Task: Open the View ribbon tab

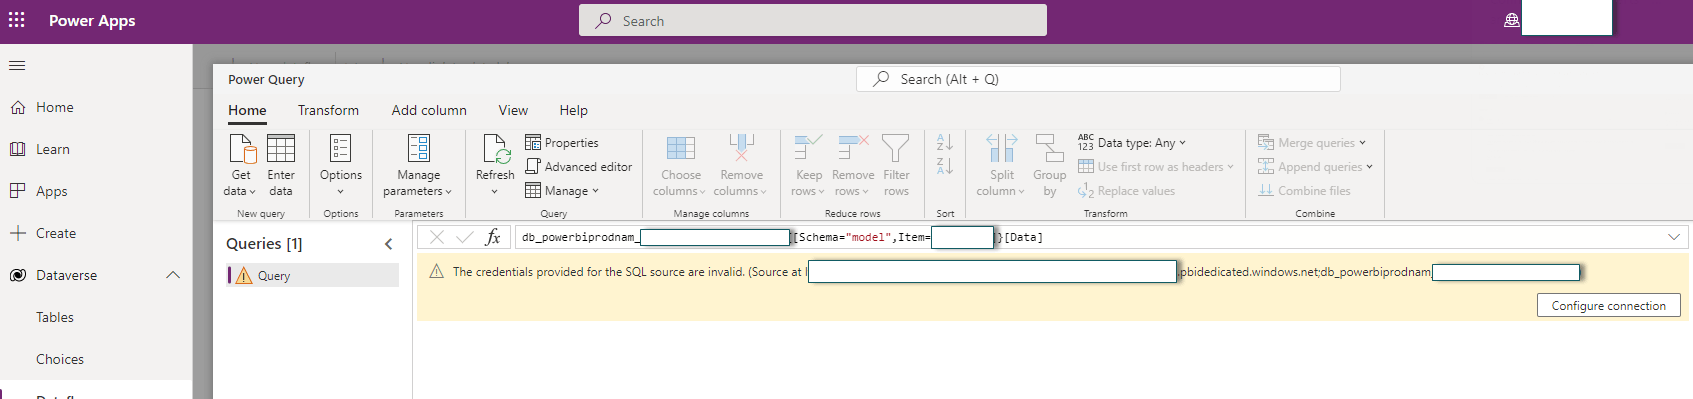Action: [x=513, y=110]
